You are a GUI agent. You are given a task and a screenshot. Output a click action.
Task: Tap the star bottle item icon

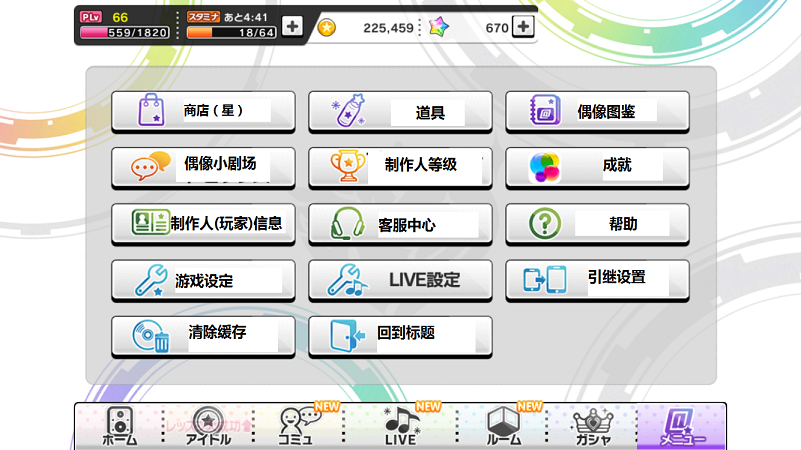pyautogui.click(x=348, y=110)
